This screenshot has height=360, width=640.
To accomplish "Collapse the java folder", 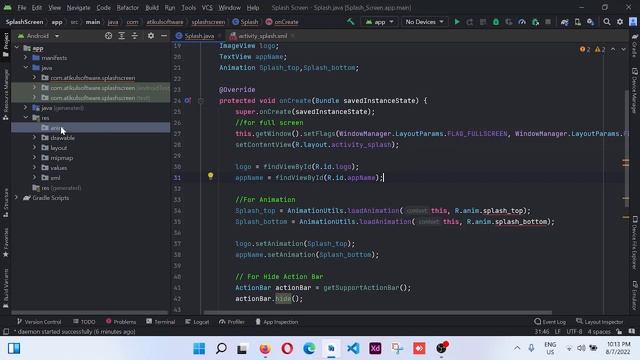I will click(x=26, y=68).
